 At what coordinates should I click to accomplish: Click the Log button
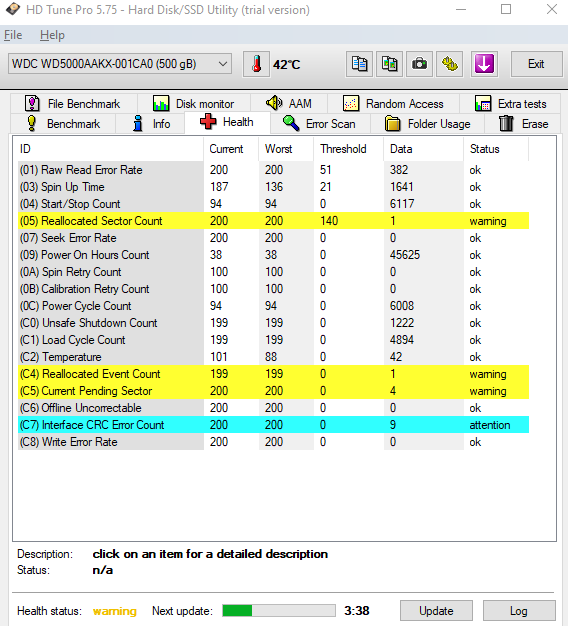[519, 611]
